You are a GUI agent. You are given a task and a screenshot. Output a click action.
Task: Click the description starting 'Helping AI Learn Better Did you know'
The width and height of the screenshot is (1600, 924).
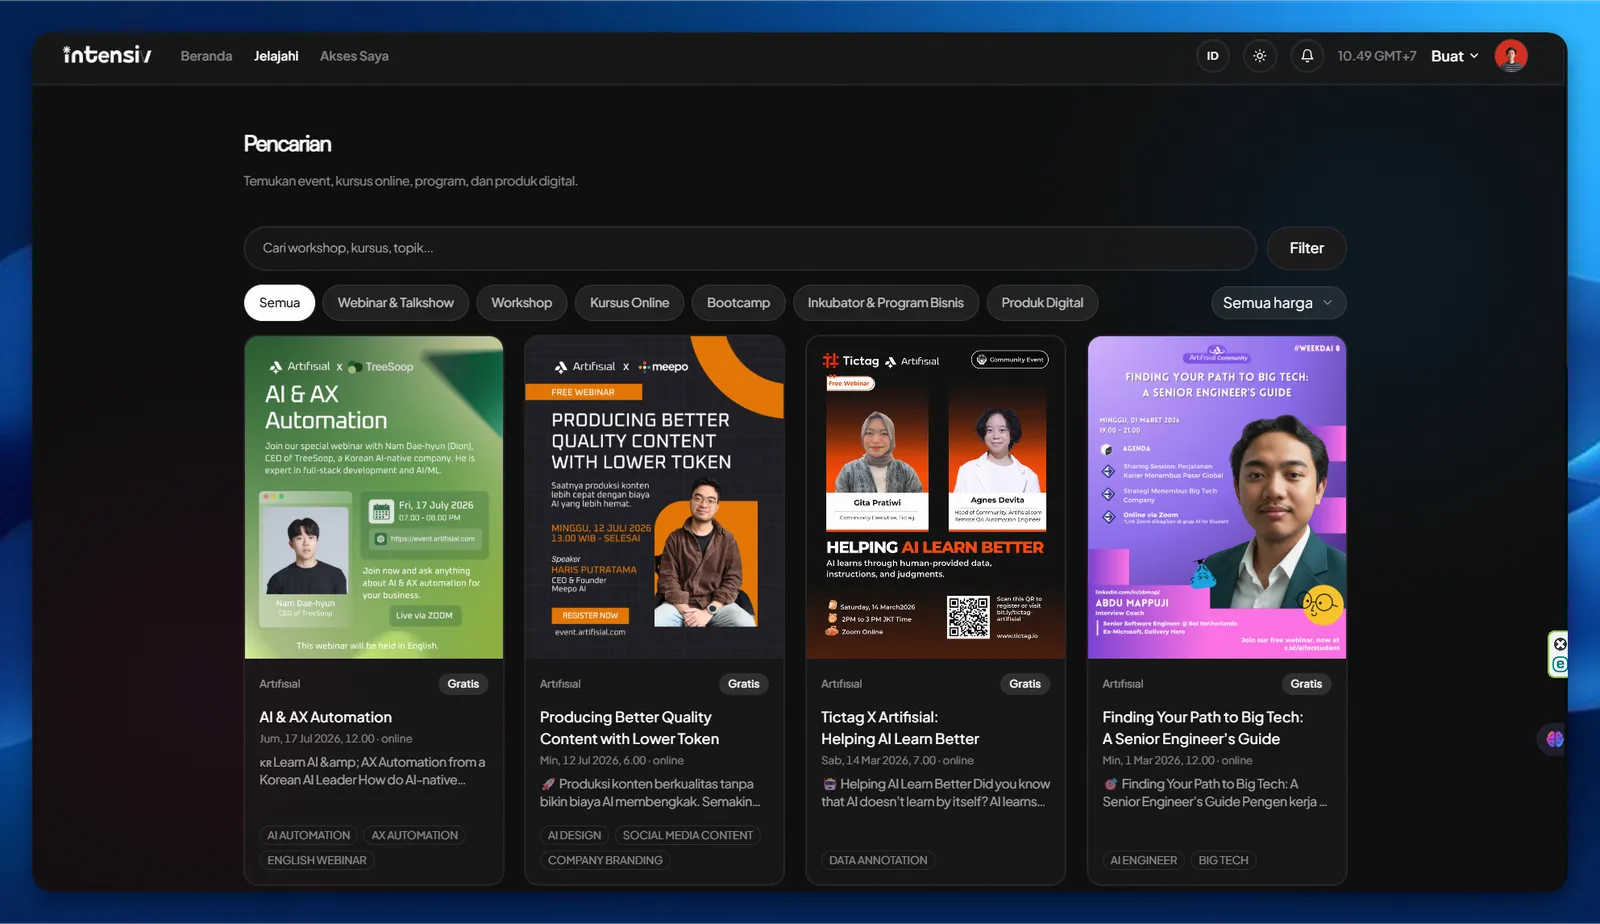pos(936,793)
